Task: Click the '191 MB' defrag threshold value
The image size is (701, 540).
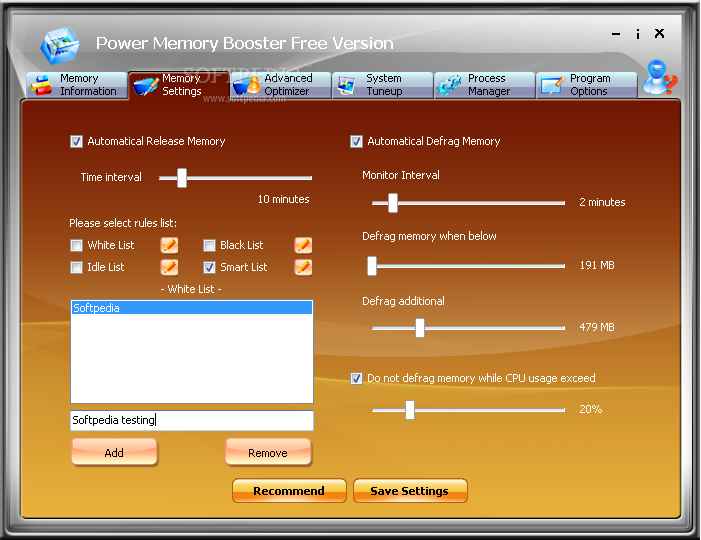Action: (597, 266)
